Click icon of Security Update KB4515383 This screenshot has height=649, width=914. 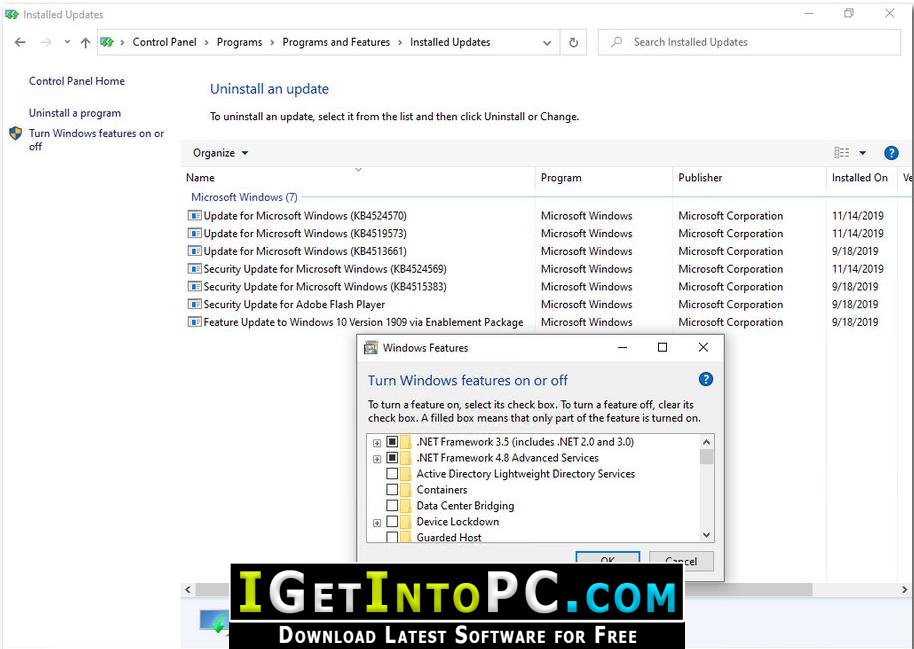194,287
